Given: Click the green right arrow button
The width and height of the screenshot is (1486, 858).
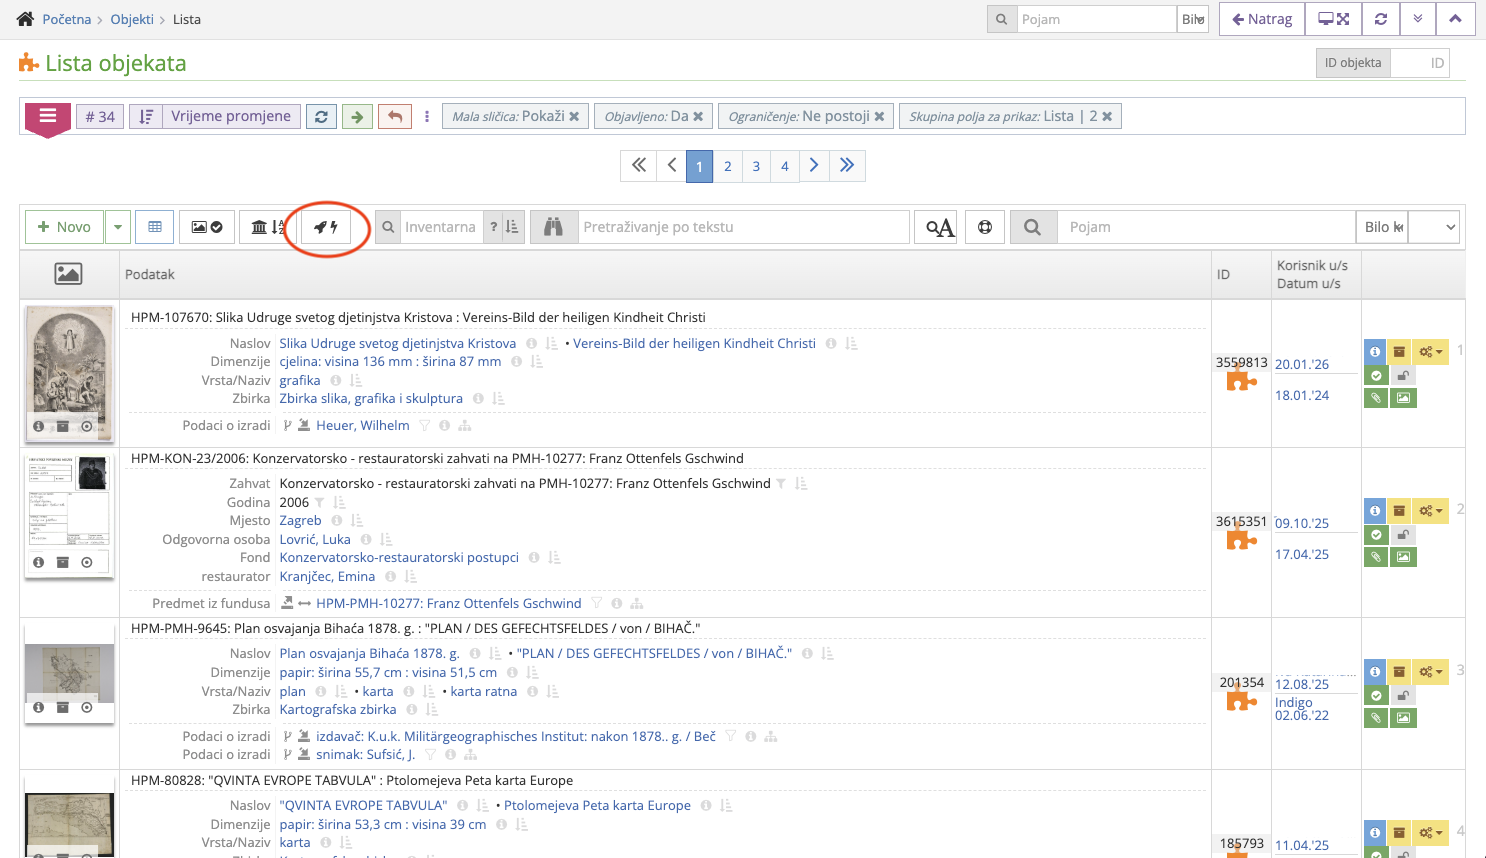Looking at the screenshot, I should 357,116.
